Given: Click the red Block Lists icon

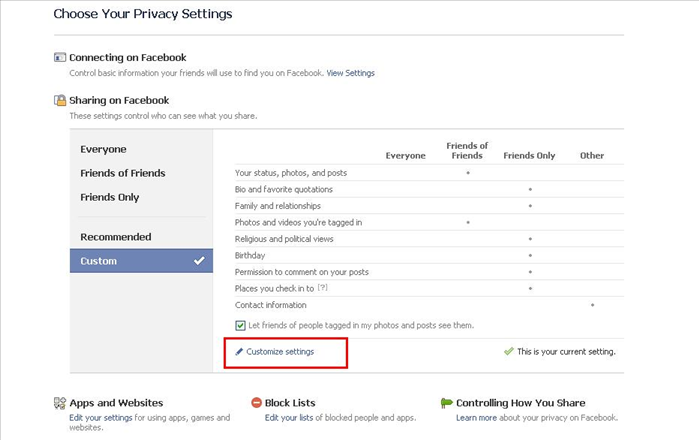Looking at the screenshot, I should point(256,403).
